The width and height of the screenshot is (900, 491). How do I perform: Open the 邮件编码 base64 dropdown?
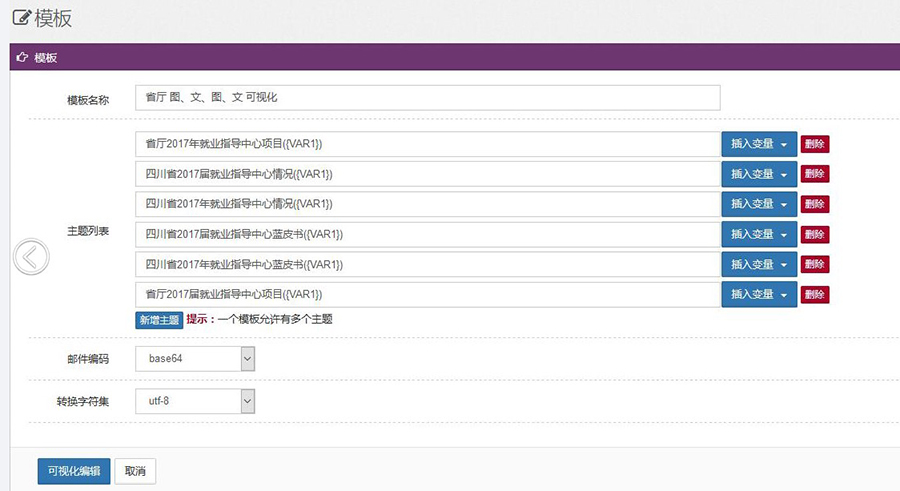pyautogui.click(x=195, y=358)
